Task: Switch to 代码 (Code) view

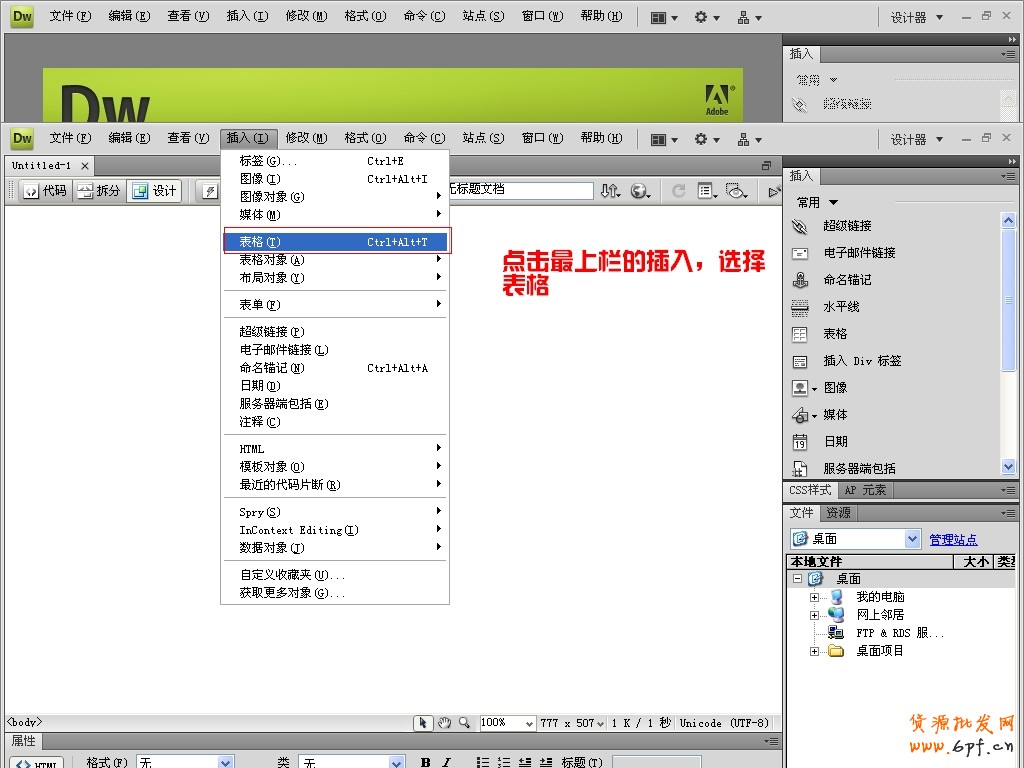Action: click(x=45, y=191)
